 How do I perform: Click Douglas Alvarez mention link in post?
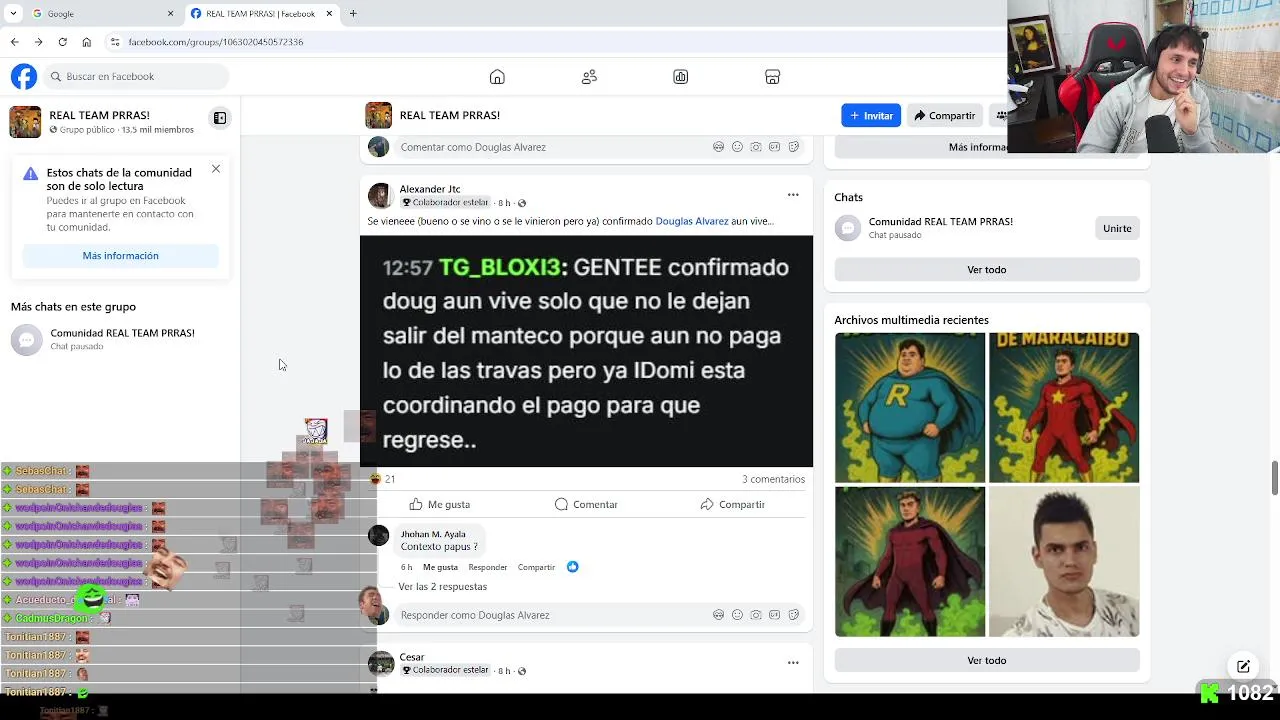[x=692, y=221]
